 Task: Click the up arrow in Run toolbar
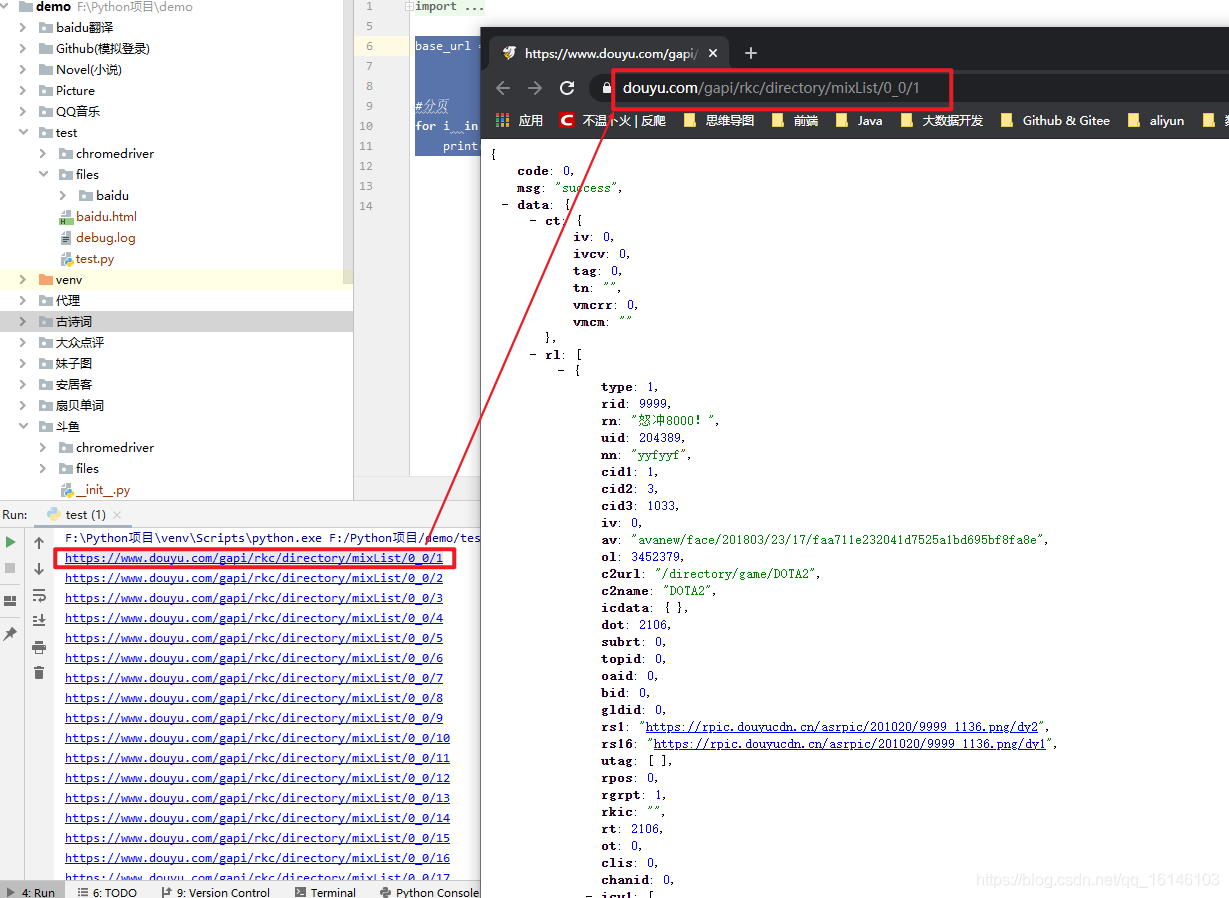click(x=39, y=543)
